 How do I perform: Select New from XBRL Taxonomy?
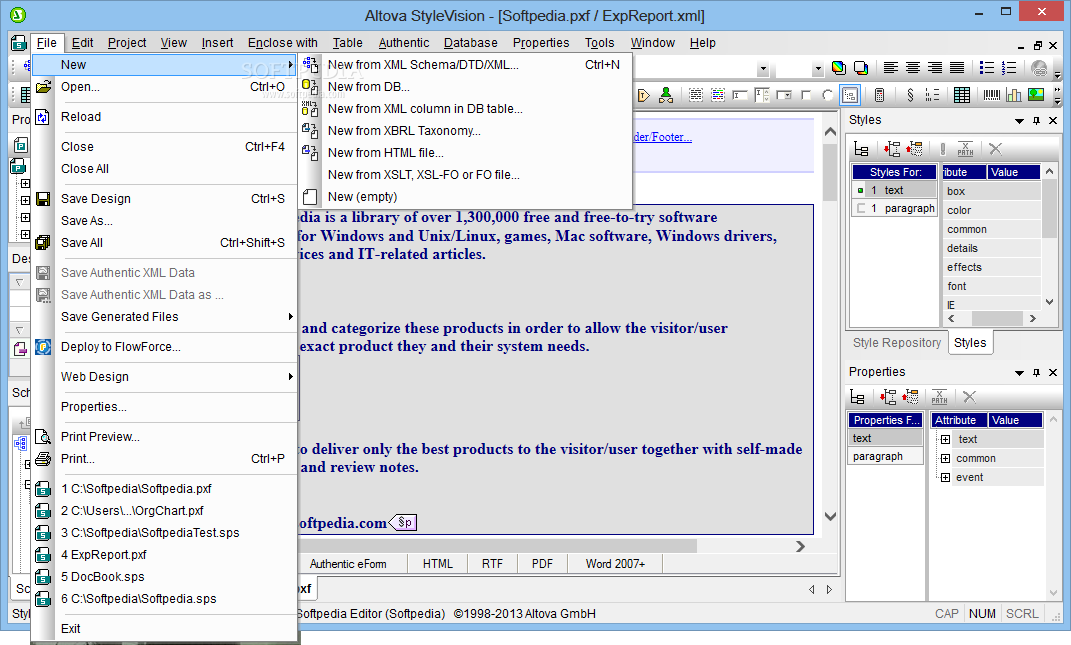pyautogui.click(x=464, y=131)
